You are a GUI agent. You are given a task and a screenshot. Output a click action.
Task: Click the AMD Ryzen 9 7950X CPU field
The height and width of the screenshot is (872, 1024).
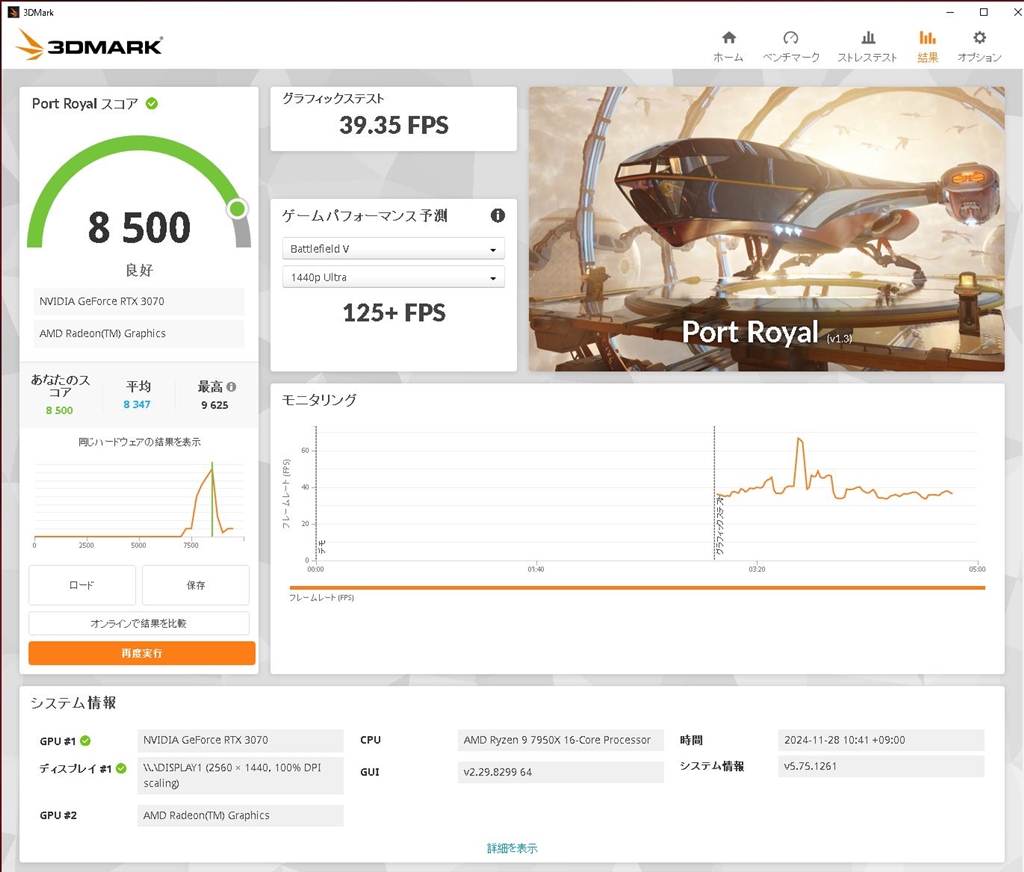click(560, 740)
